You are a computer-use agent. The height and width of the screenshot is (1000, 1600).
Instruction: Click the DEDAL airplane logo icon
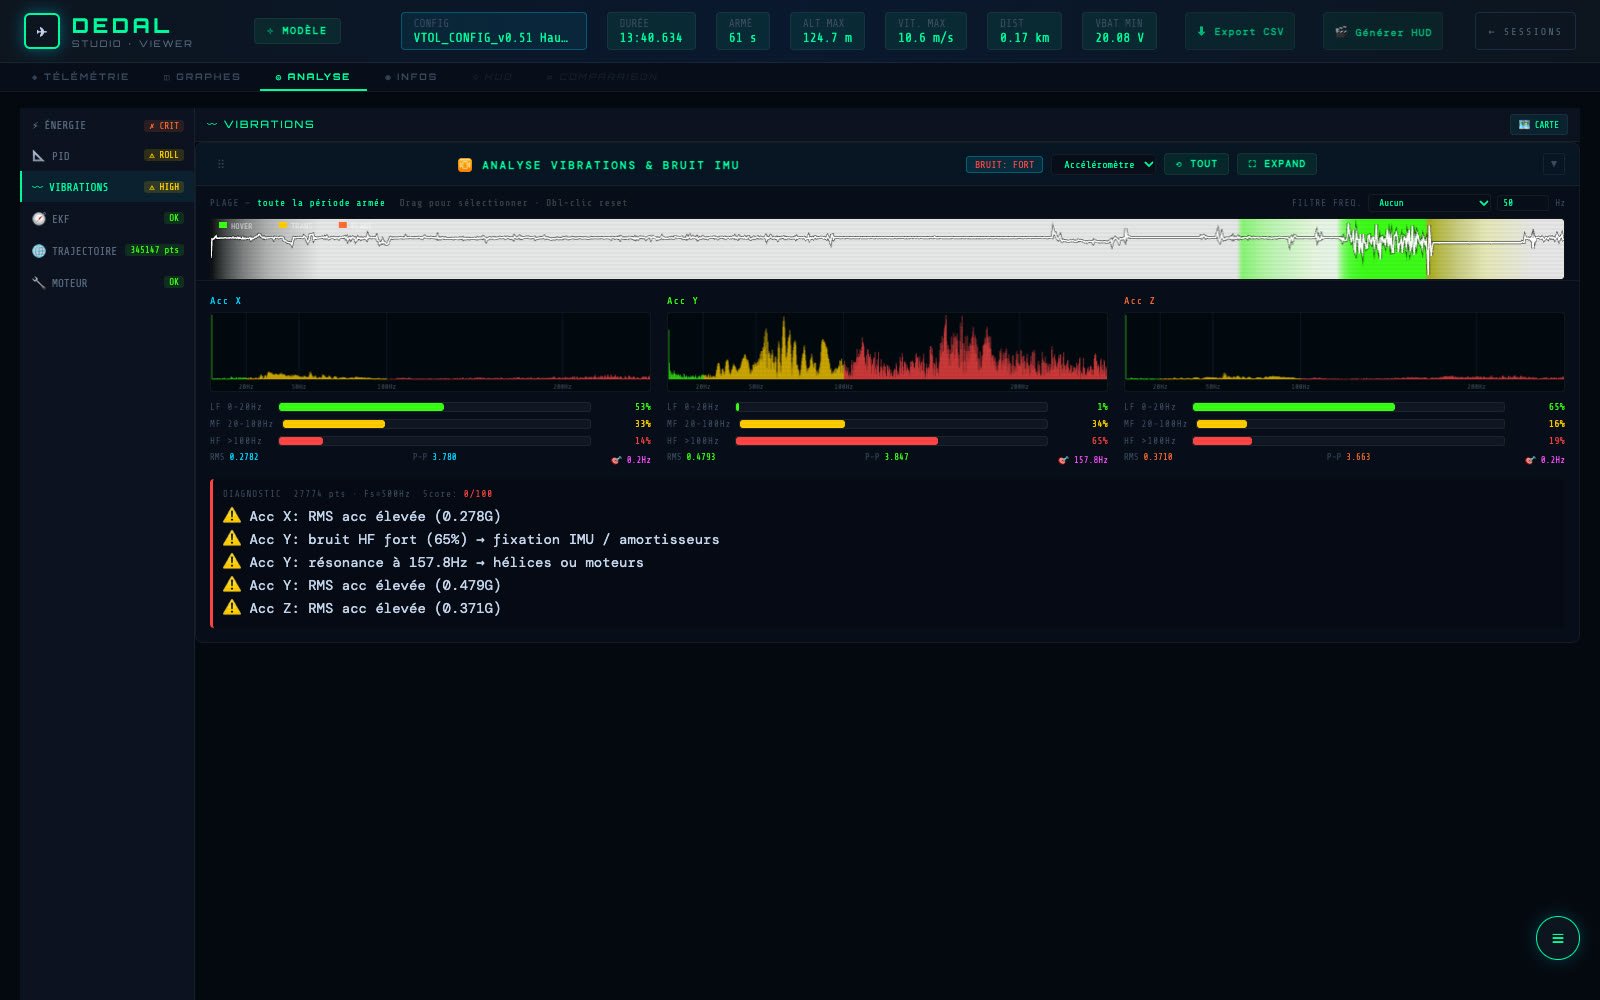click(42, 32)
